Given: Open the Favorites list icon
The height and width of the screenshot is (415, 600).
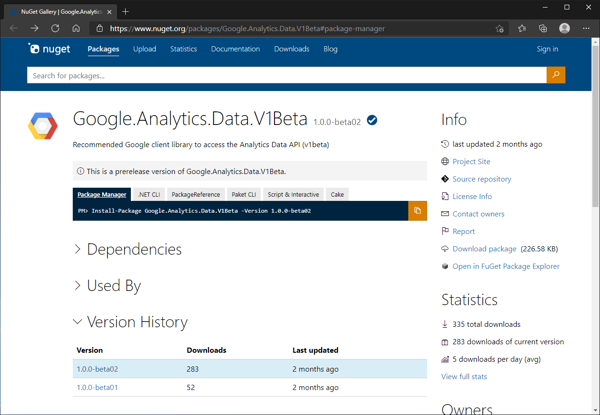Looking at the screenshot, I should pyautogui.click(x=522, y=28).
